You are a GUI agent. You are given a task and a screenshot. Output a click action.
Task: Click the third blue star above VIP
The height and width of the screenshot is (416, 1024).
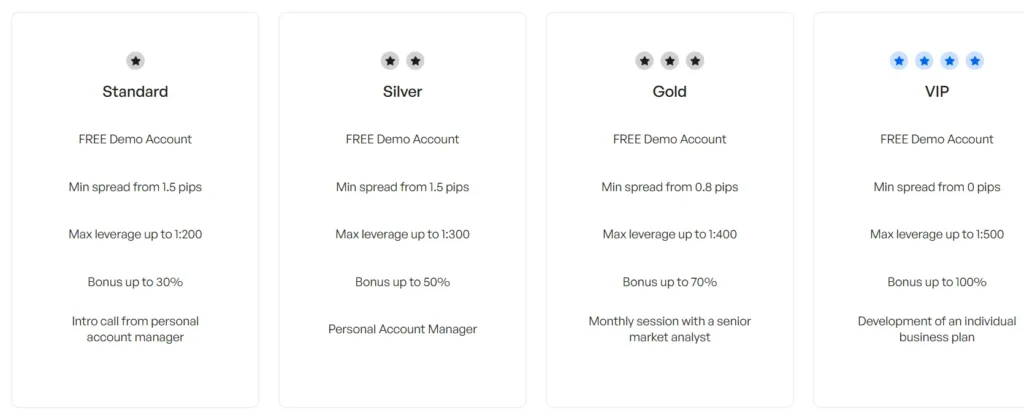point(949,61)
